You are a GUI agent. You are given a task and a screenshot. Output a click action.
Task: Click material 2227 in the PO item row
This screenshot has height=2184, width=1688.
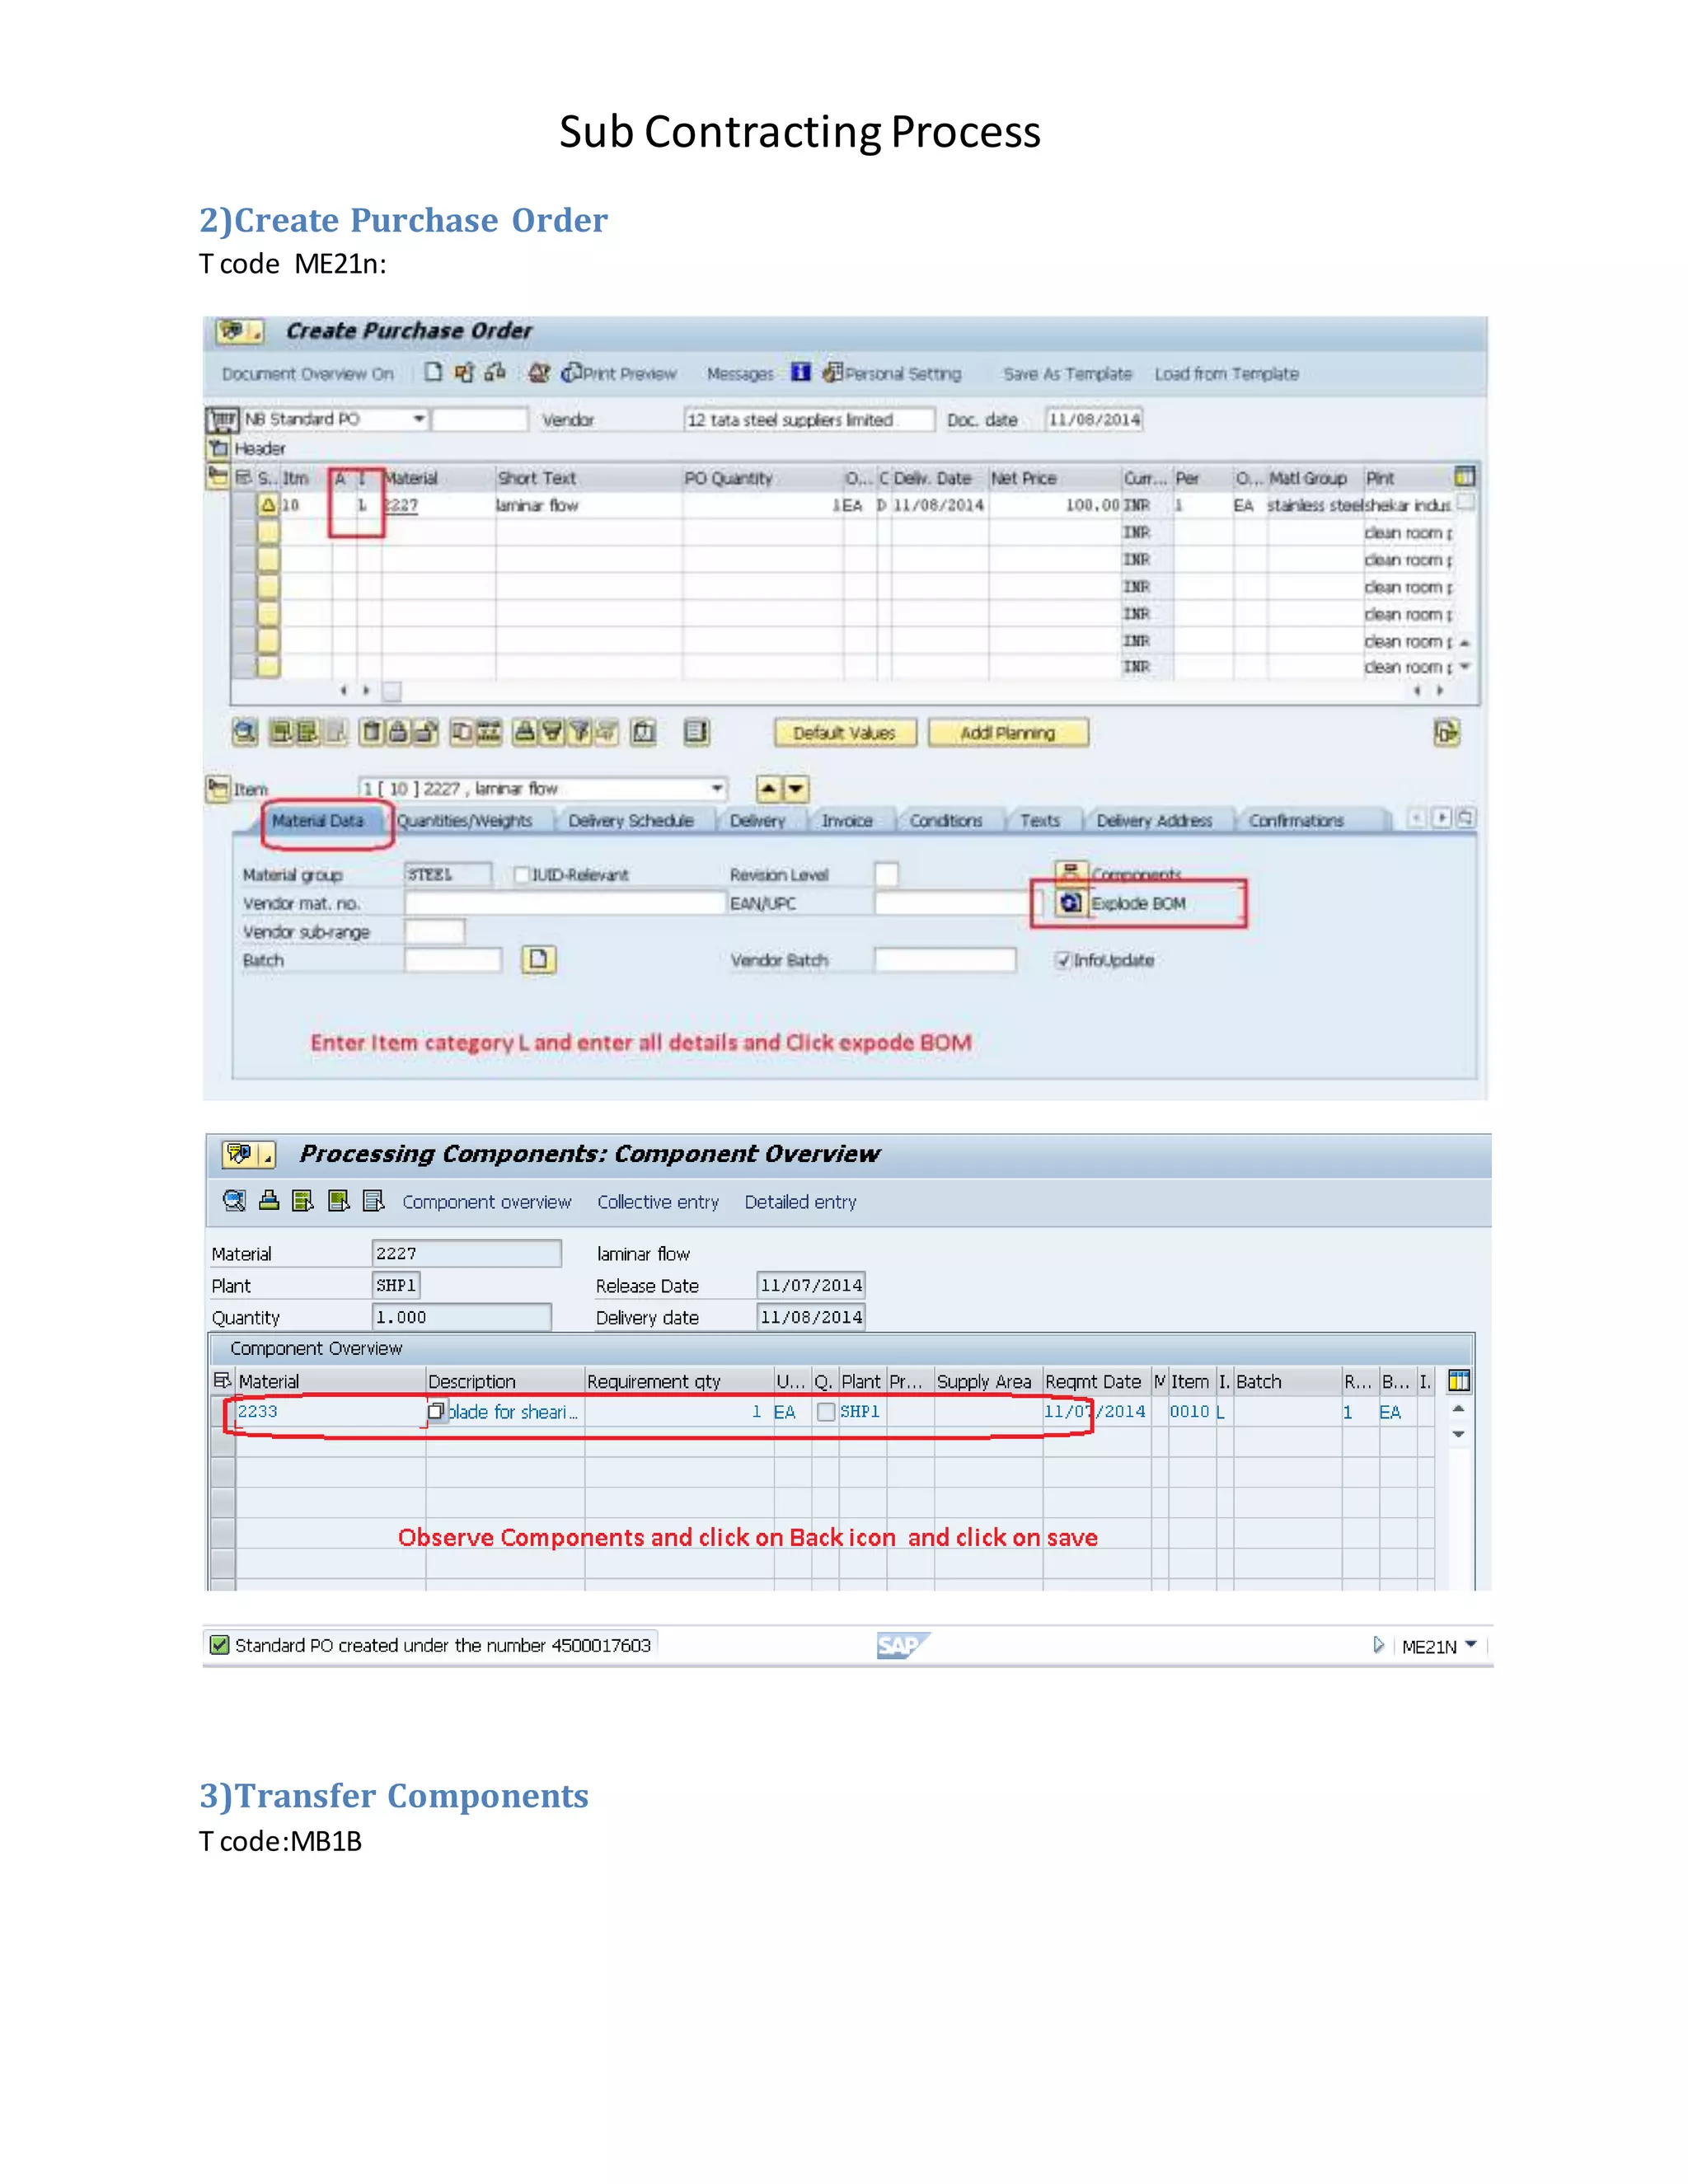point(401,506)
